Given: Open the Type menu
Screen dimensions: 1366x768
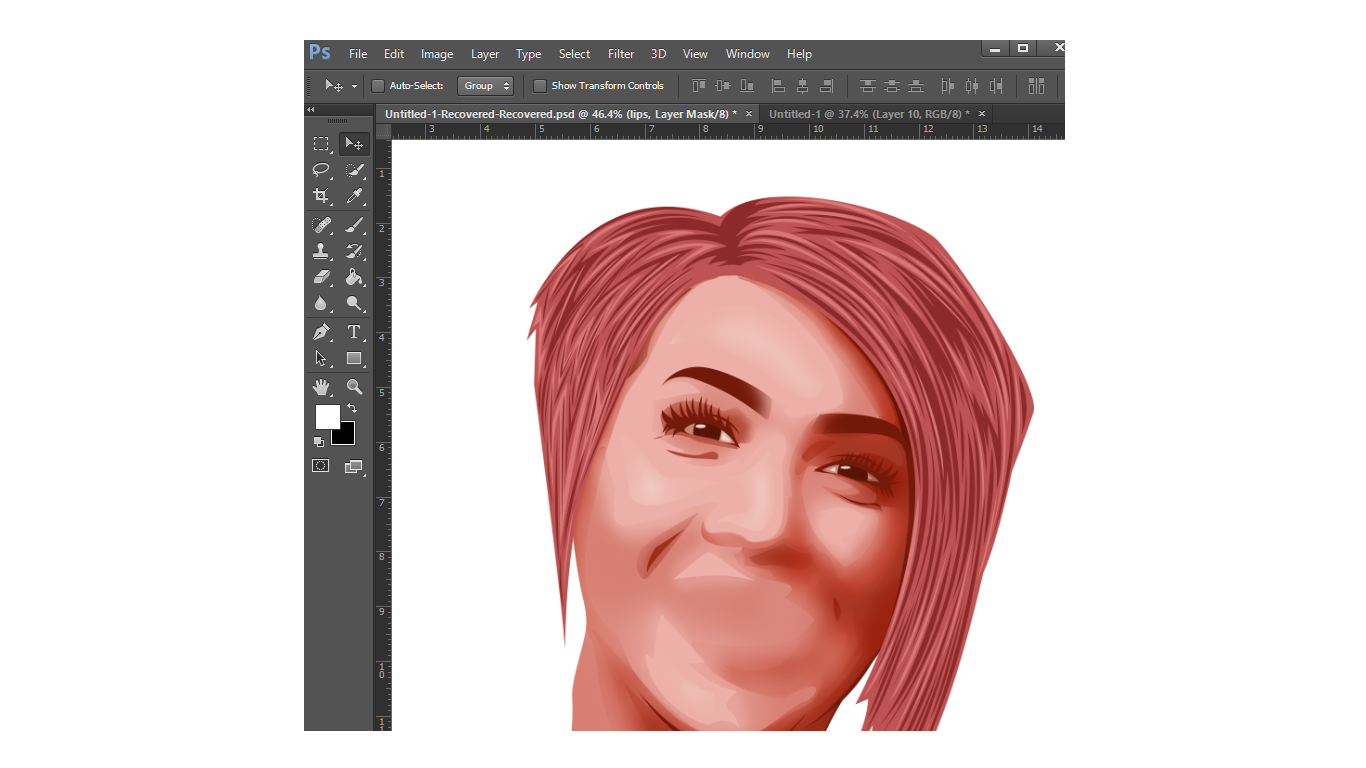Looking at the screenshot, I should point(529,54).
